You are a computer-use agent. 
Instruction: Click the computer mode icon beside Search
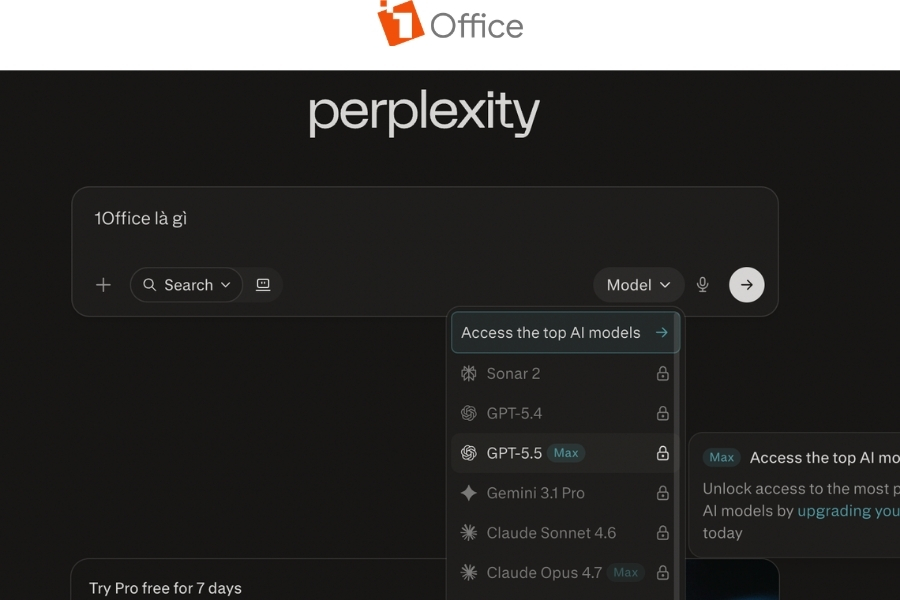point(263,285)
